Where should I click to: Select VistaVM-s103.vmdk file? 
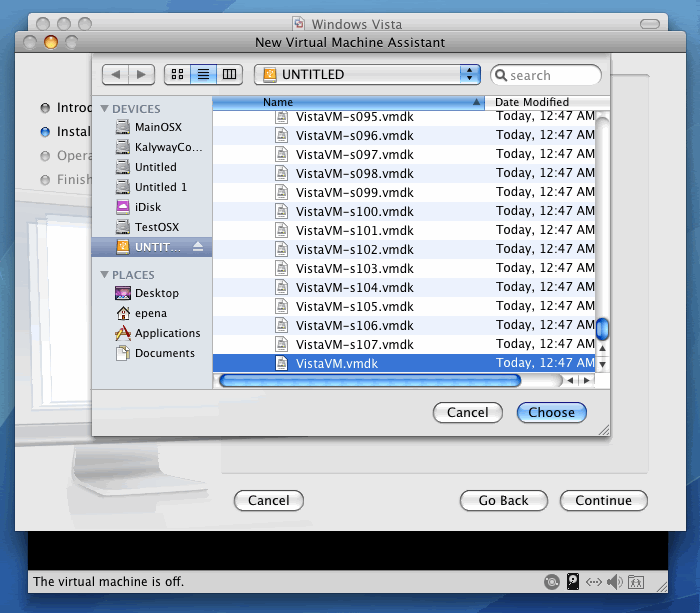point(404,268)
